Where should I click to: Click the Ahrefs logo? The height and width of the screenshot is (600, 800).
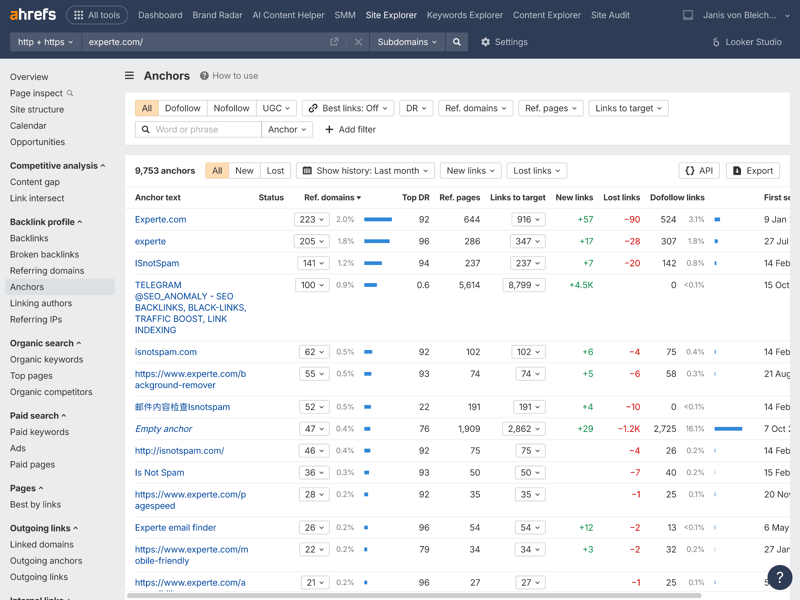click(x=32, y=15)
